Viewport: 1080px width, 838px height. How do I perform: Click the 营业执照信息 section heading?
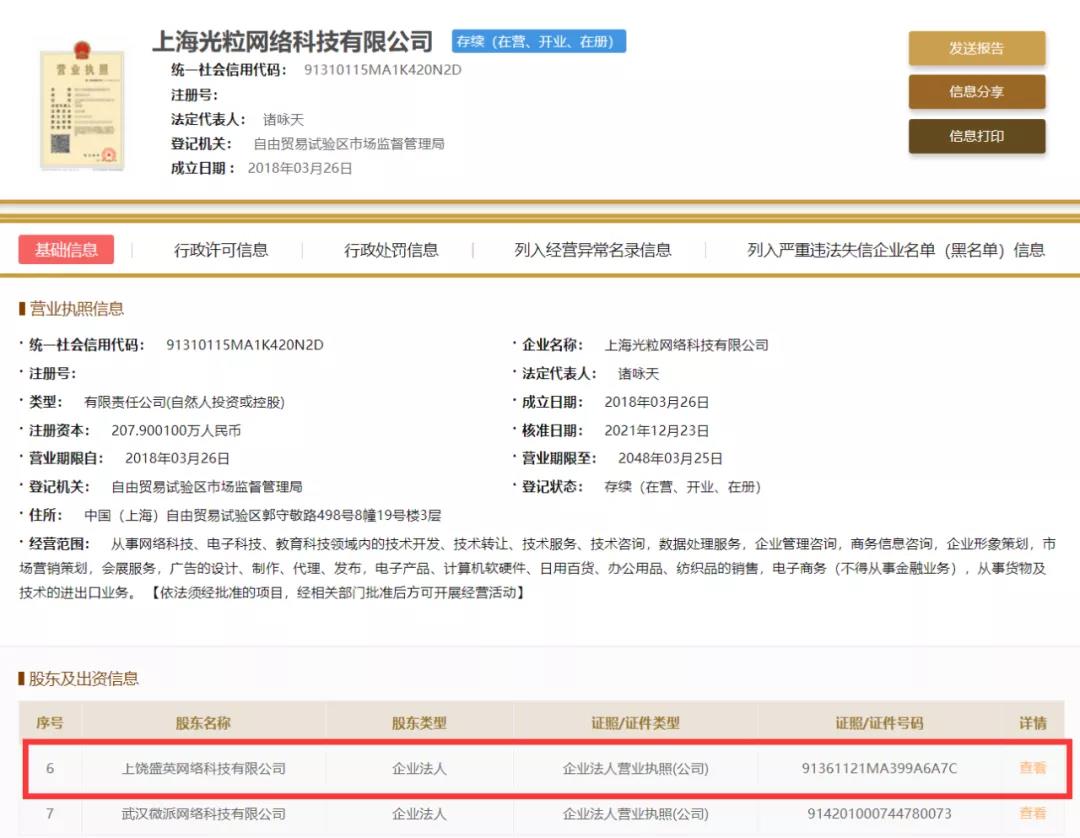pos(76,308)
